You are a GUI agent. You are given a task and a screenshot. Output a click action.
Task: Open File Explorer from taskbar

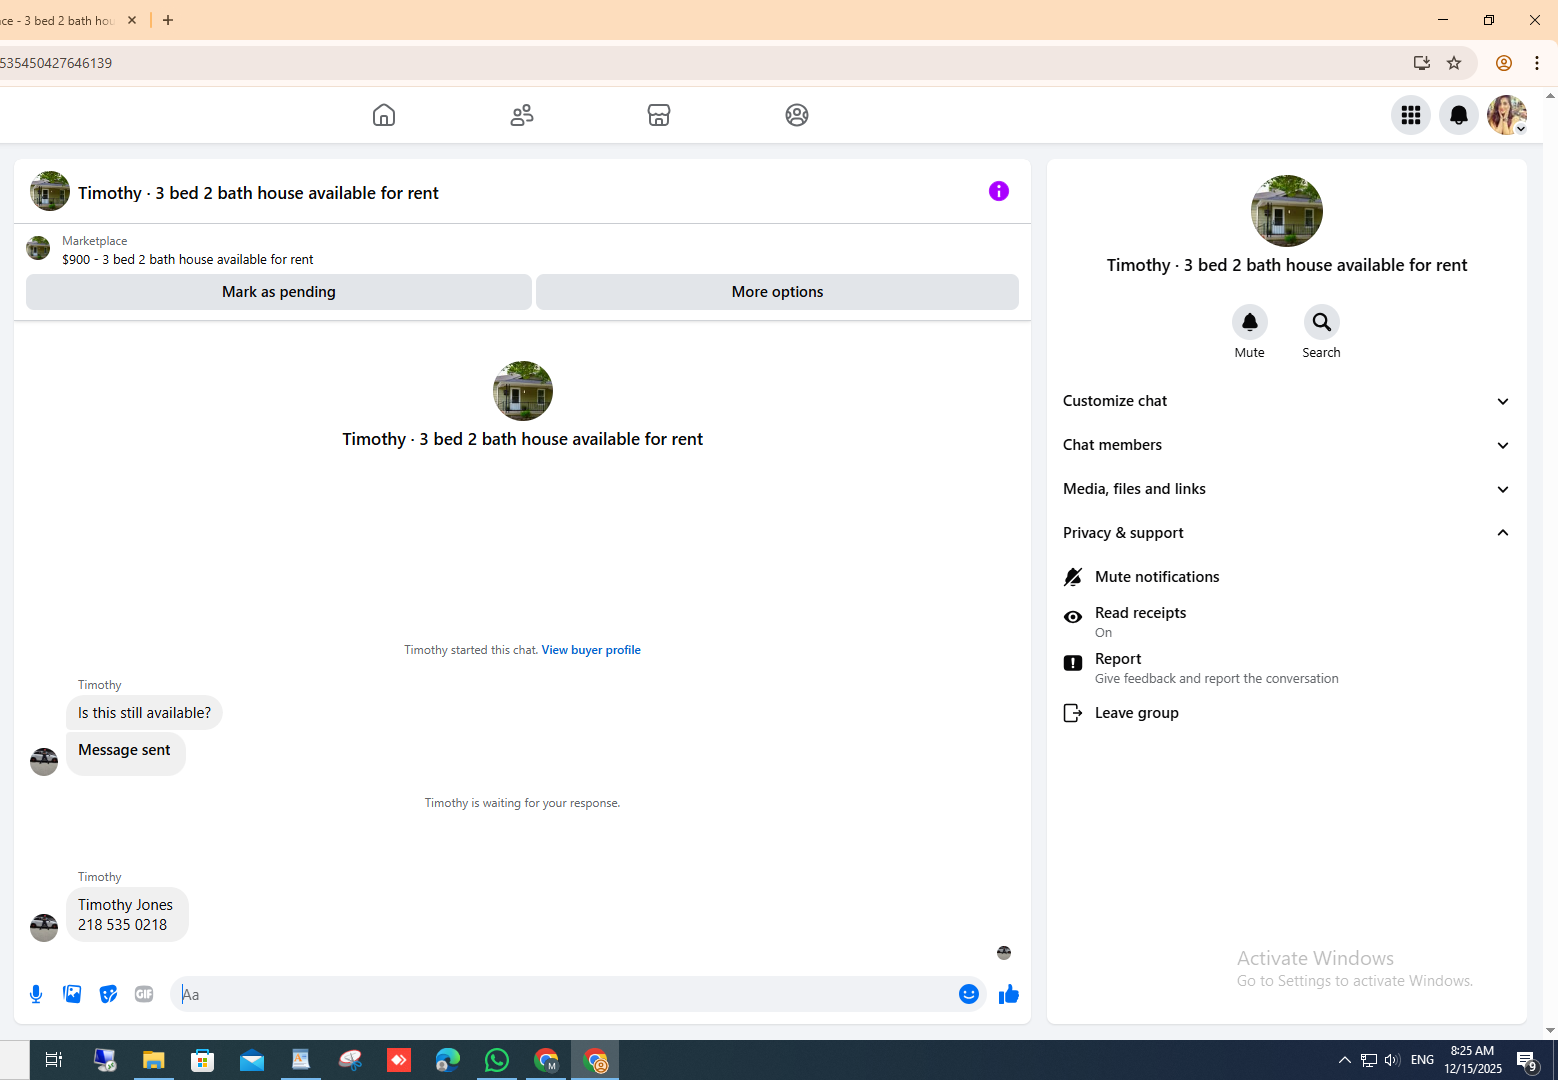[153, 1060]
